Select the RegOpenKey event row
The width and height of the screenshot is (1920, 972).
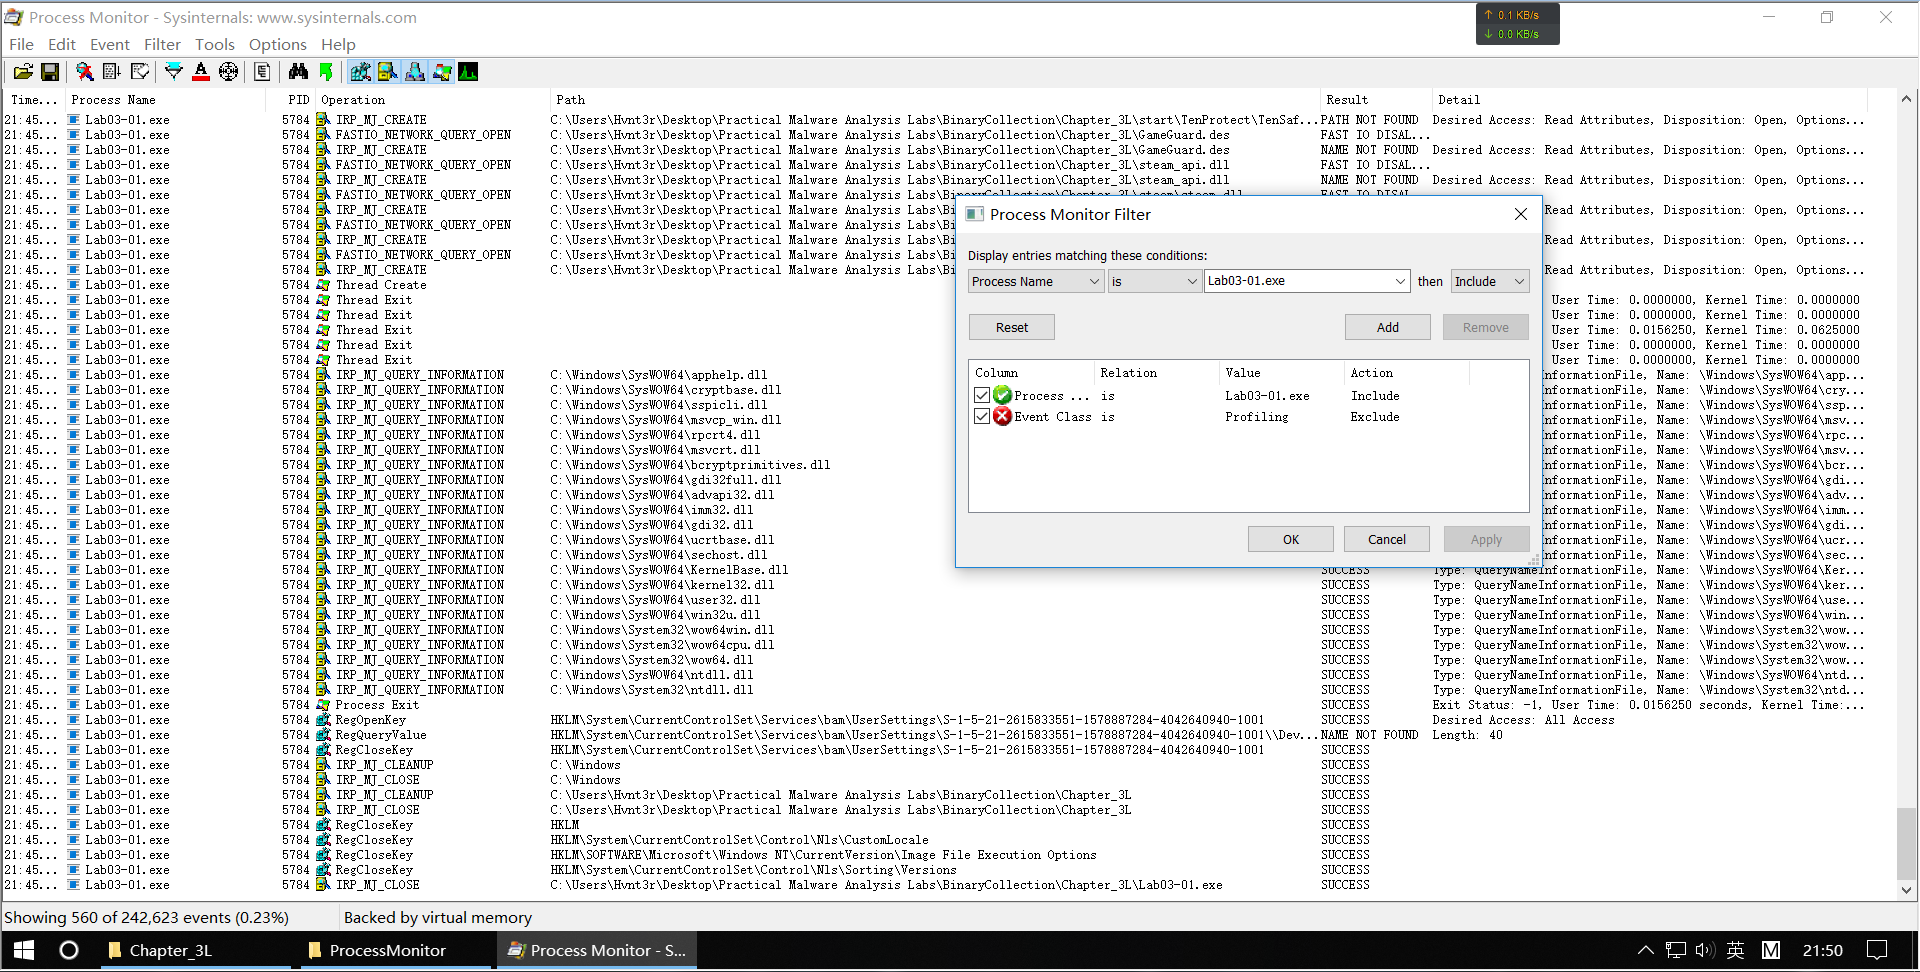click(935, 720)
